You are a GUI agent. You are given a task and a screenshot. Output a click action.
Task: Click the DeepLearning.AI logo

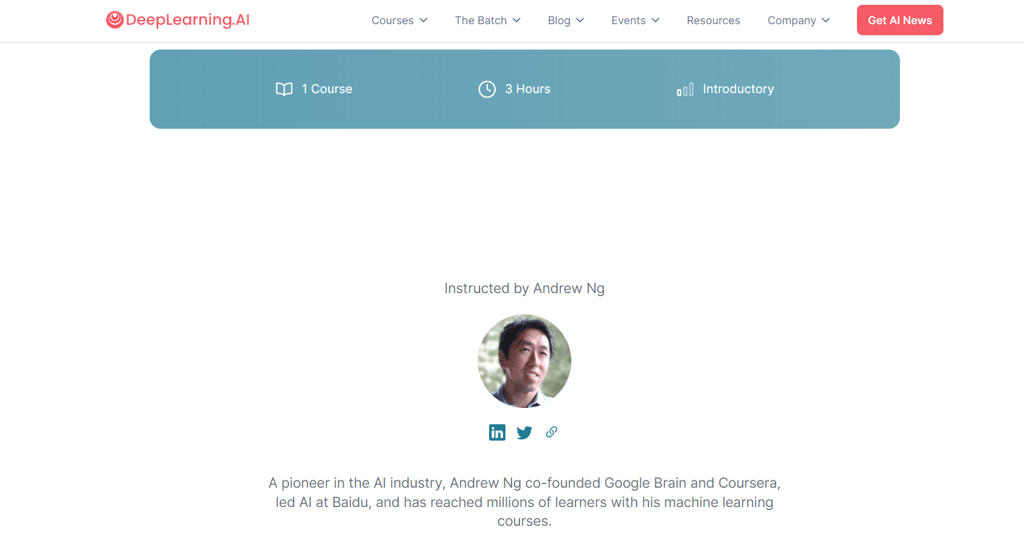pos(178,20)
